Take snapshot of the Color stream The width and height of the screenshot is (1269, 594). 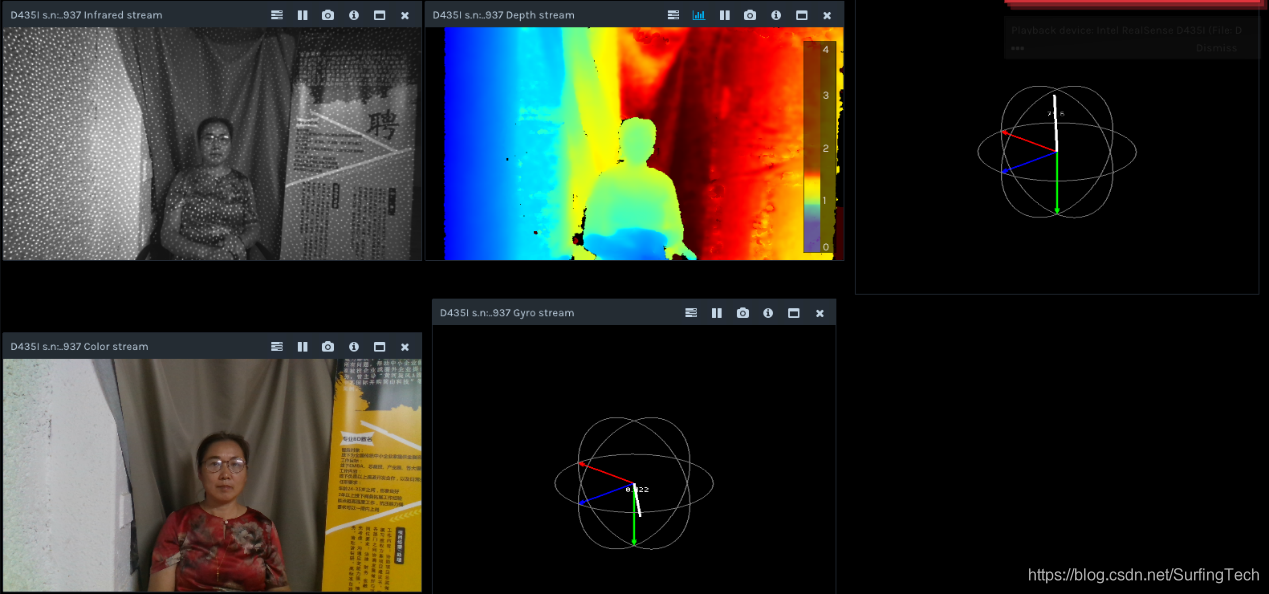pyautogui.click(x=328, y=346)
